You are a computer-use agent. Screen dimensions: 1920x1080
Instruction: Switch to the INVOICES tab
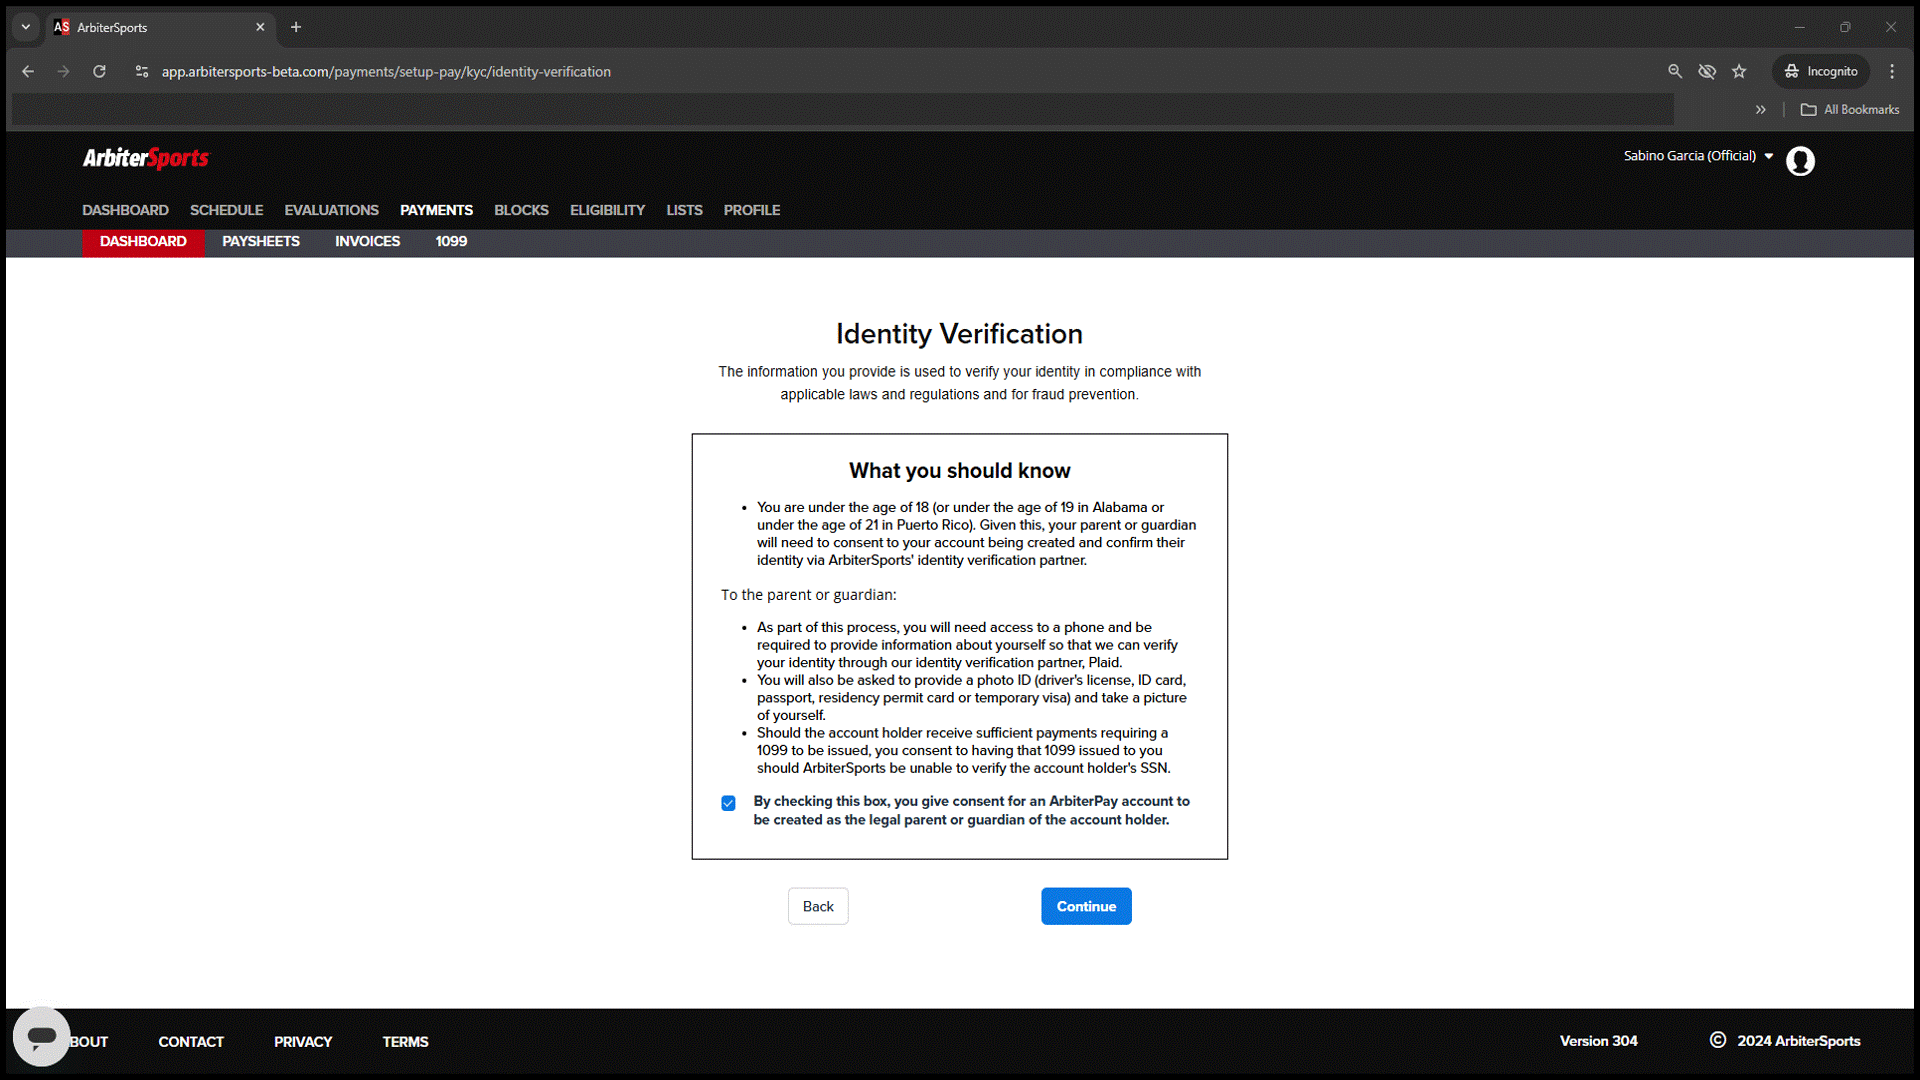click(367, 241)
